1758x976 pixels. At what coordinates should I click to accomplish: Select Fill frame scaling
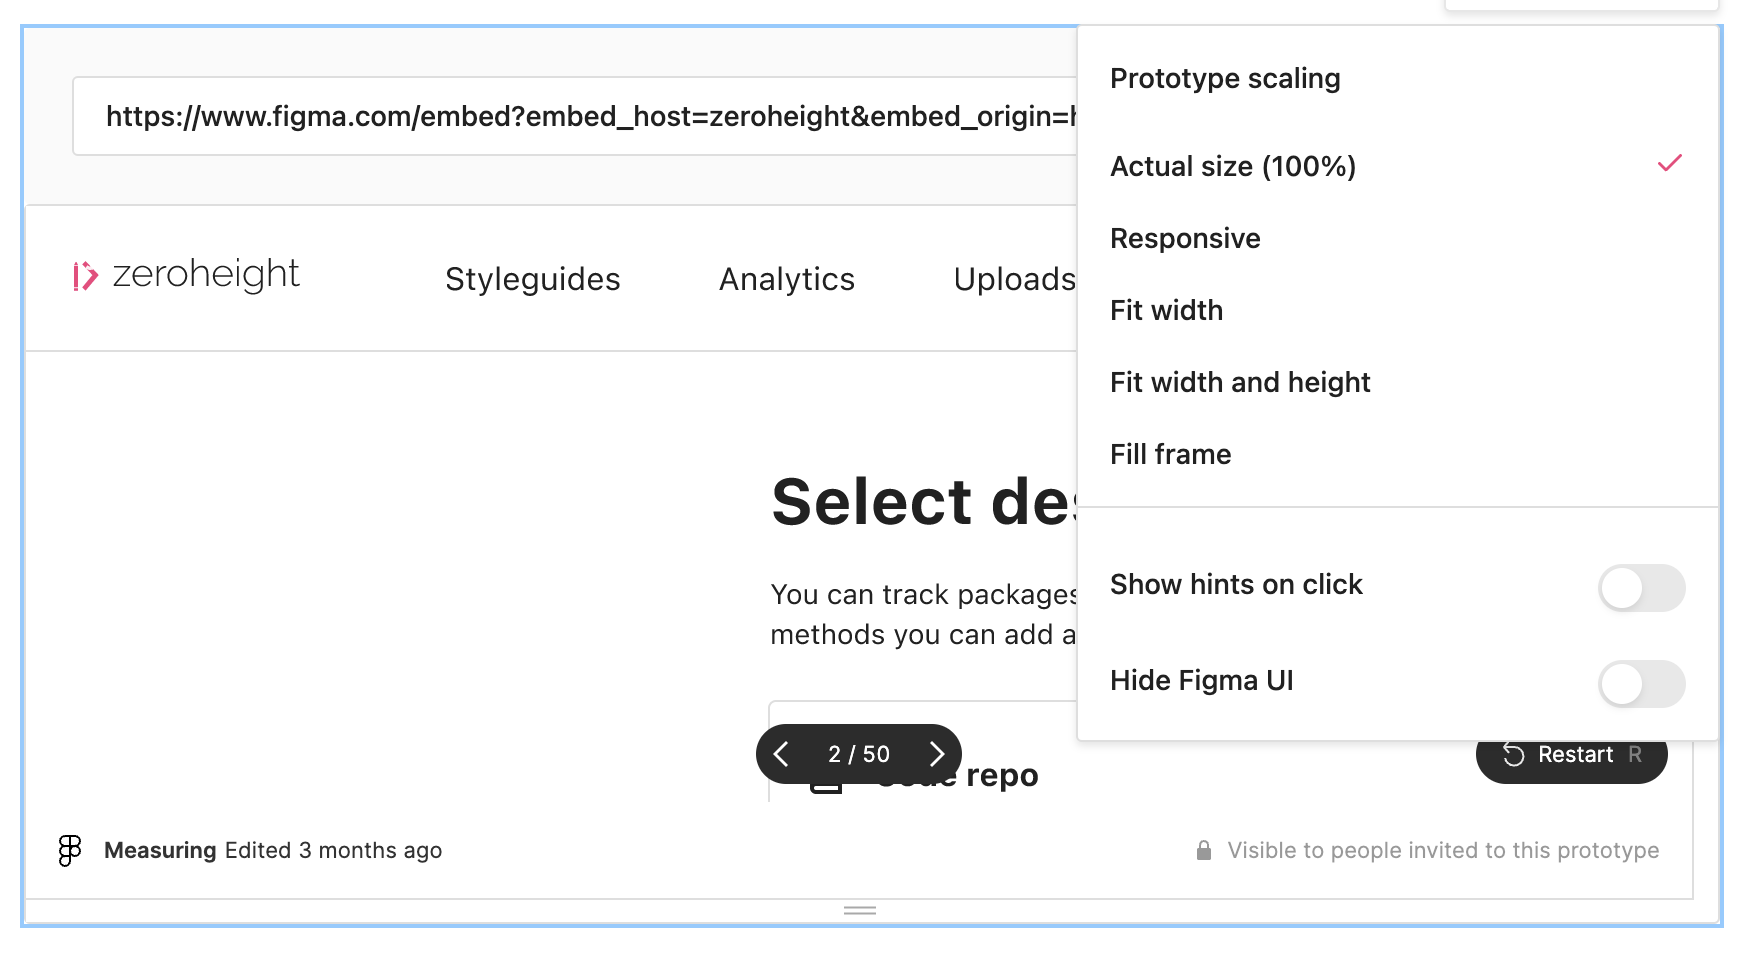(1170, 453)
